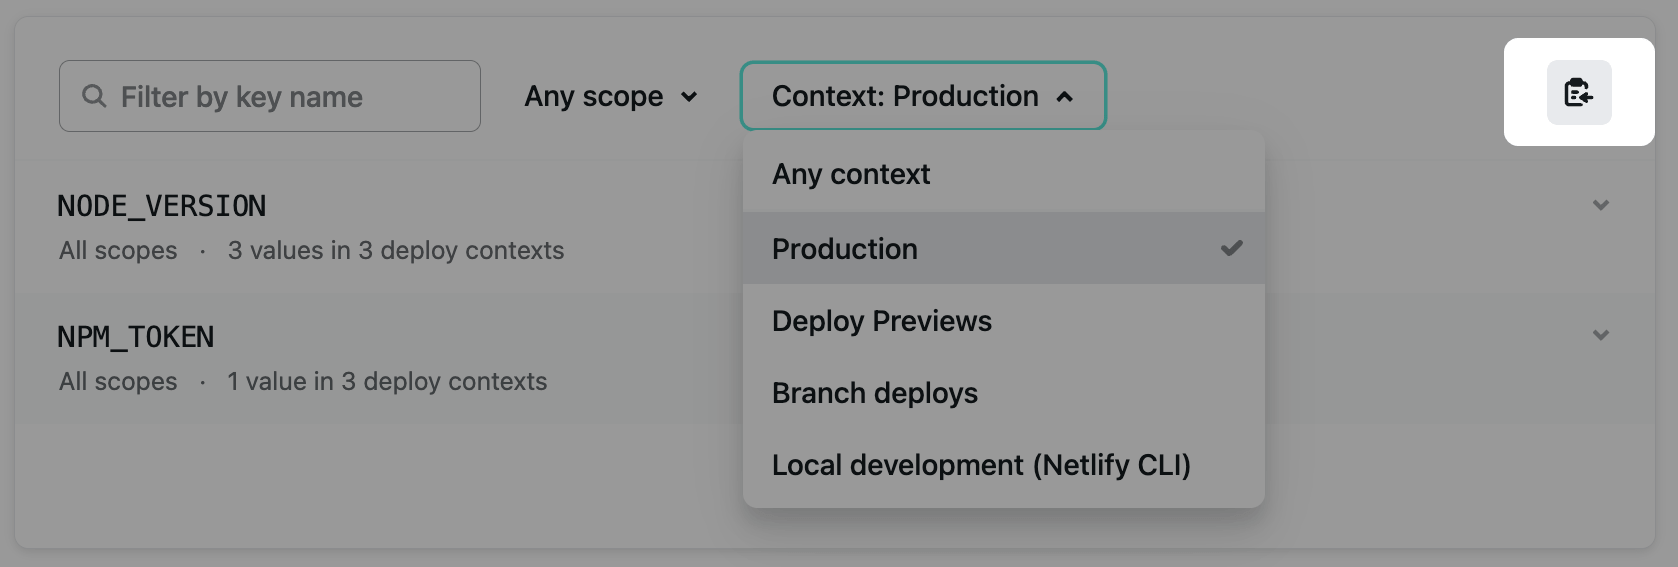
Task: Select the Deploy Previews context option
Action: point(881,321)
